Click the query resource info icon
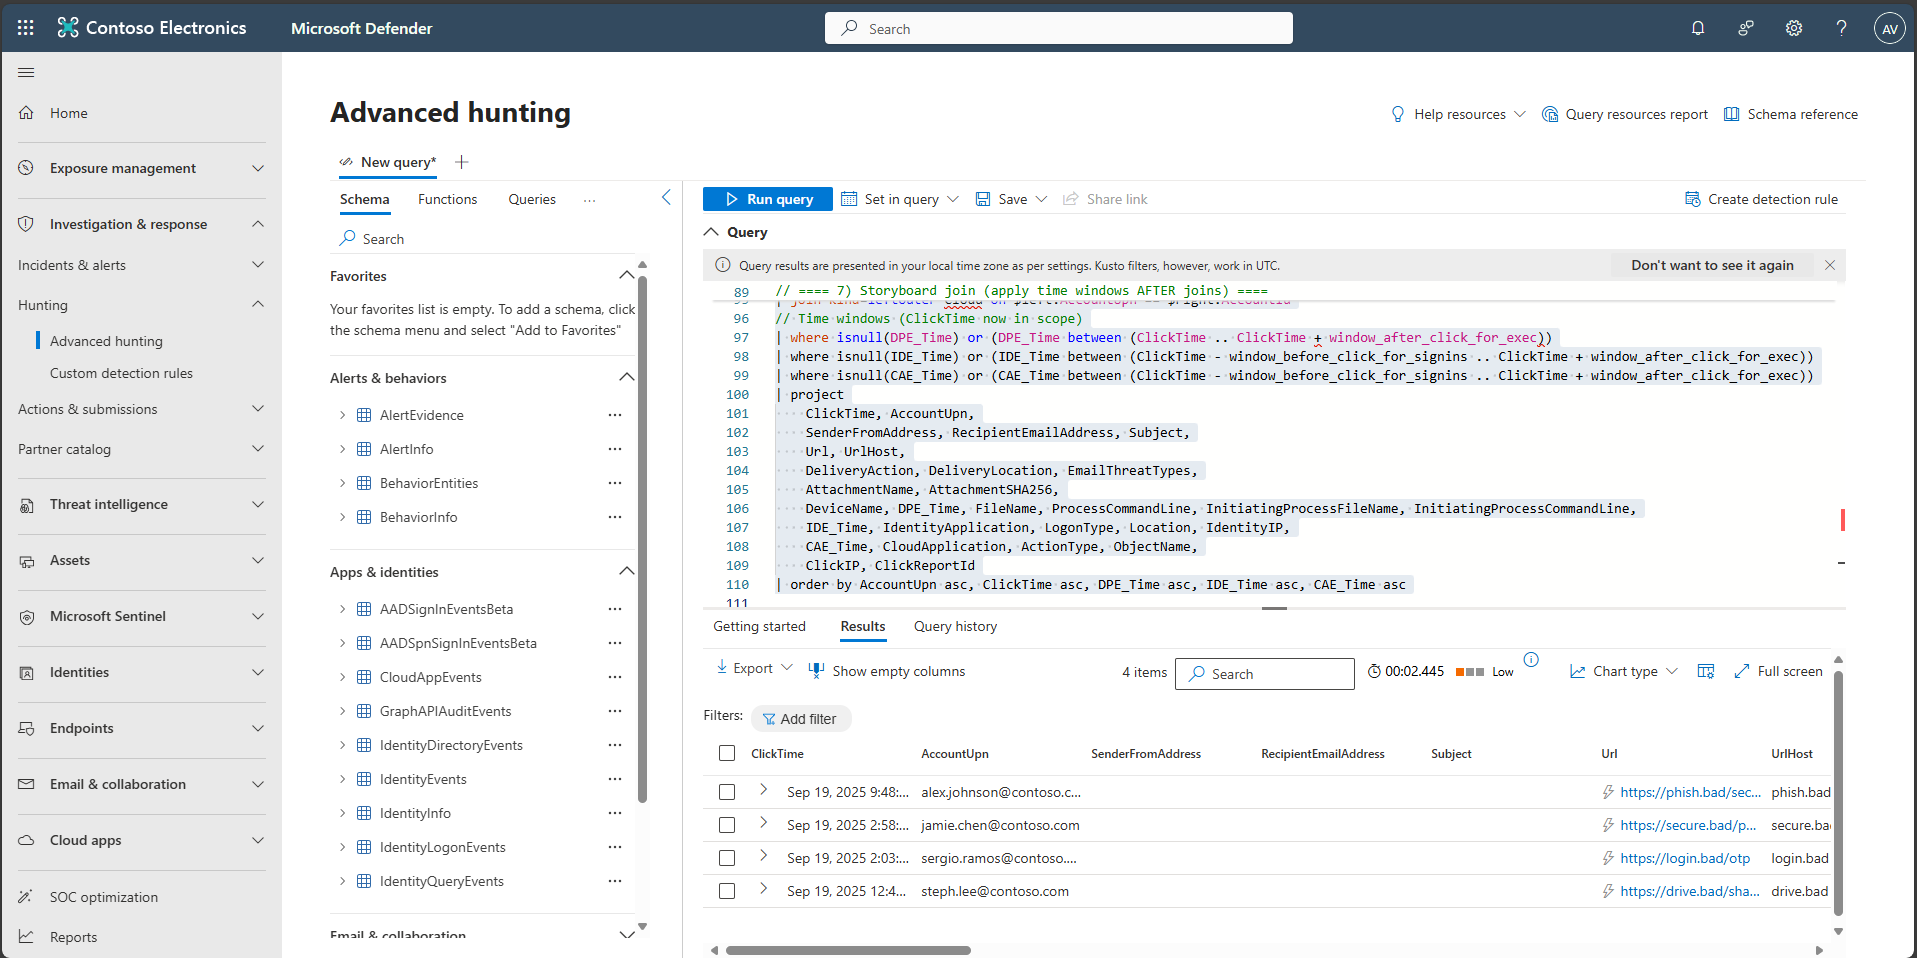This screenshot has height=958, width=1917. tap(1531, 660)
